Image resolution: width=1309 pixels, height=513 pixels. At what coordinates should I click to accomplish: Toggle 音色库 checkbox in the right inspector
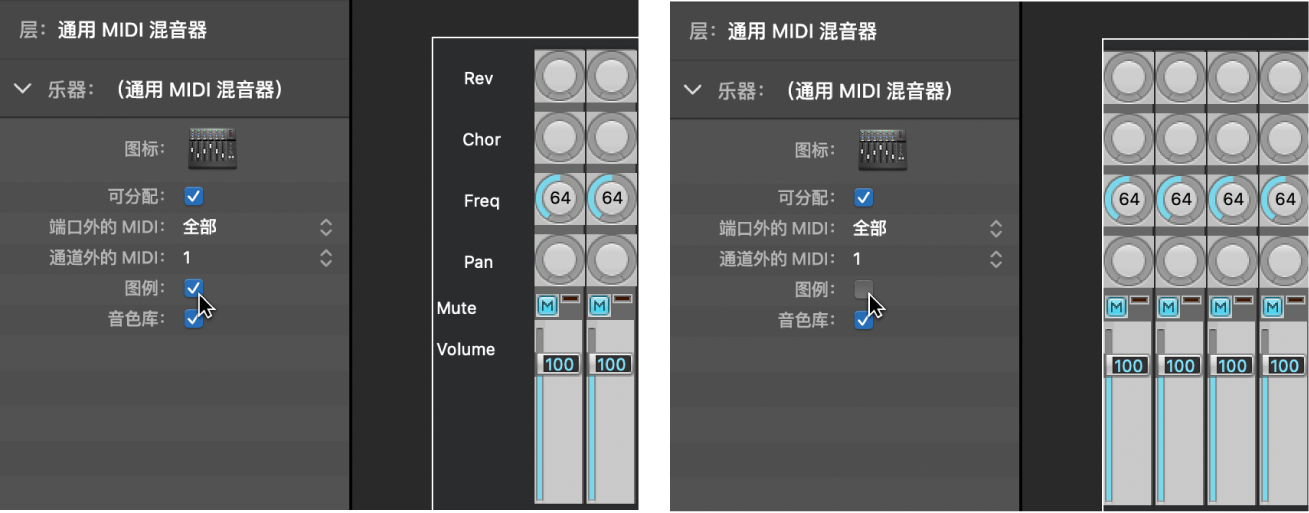864,321
